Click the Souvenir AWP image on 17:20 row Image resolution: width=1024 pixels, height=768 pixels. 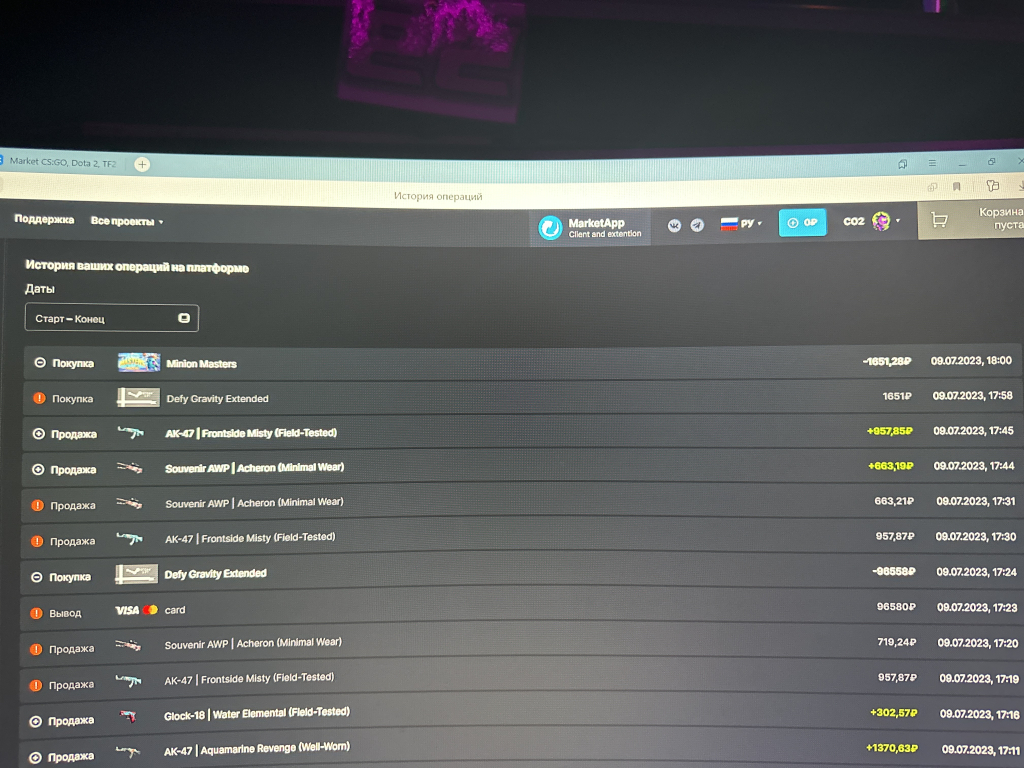(128, 645)
